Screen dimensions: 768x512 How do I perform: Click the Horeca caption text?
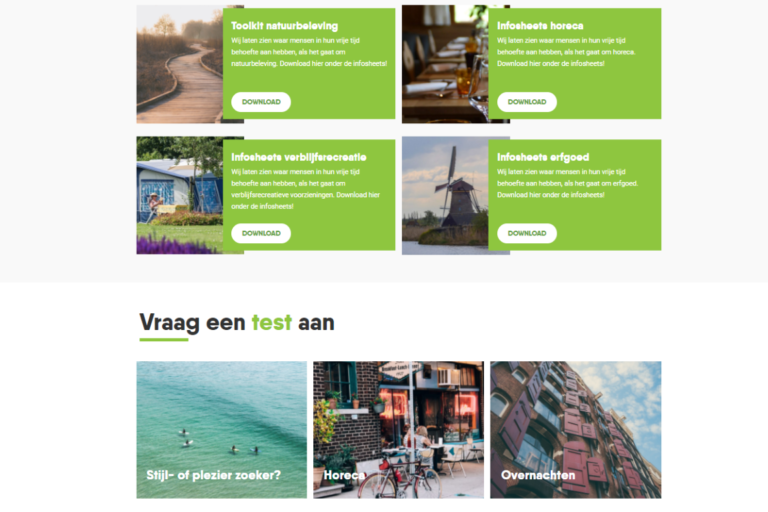[344, 475]
